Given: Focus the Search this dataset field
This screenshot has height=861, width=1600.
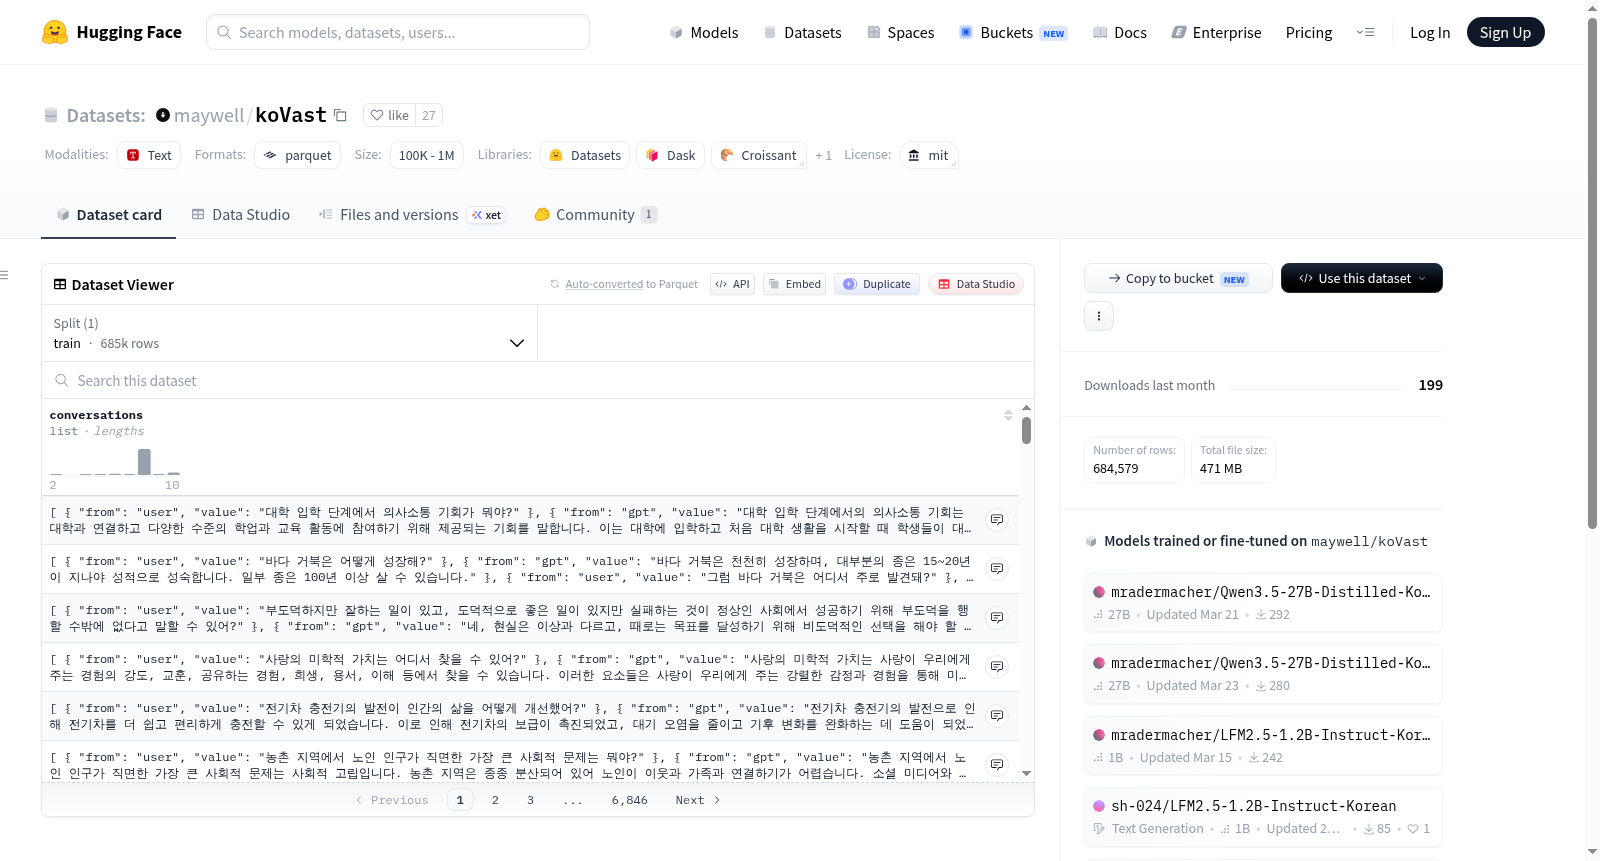Looking at the screenshot, I should pos(538,380).
